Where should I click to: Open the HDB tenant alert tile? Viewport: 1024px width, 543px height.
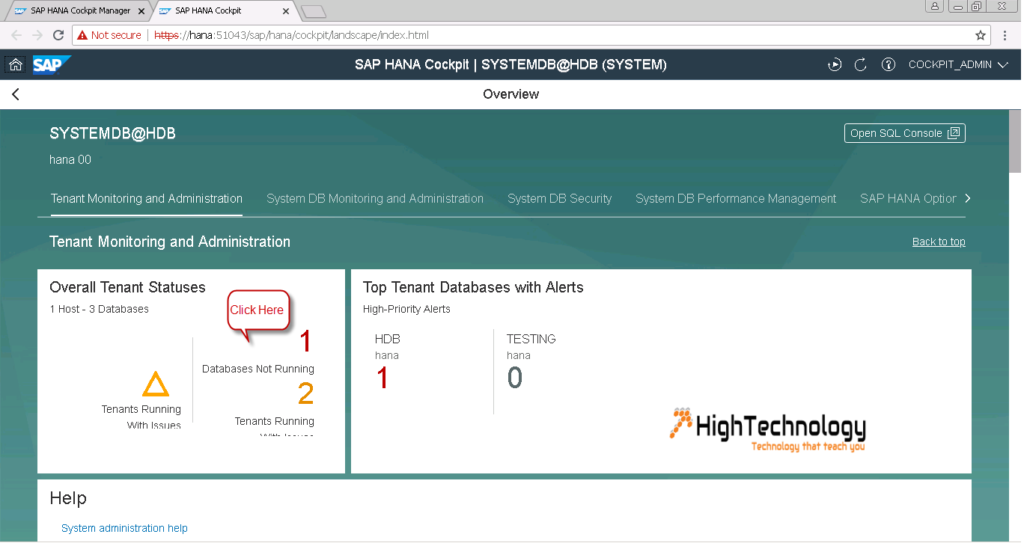coord(387,363)
